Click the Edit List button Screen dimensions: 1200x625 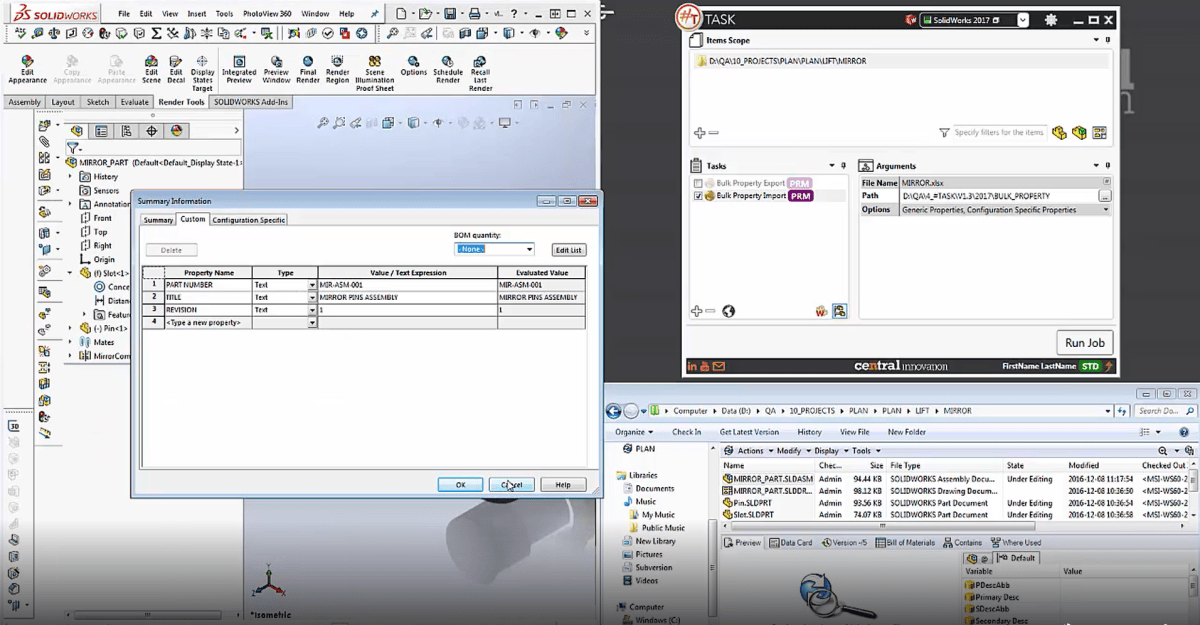click(x=568, y=250)
